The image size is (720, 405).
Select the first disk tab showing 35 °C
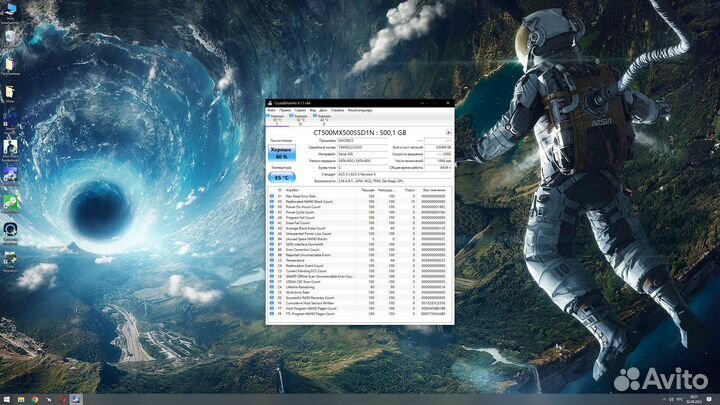(x=277, y=119)
